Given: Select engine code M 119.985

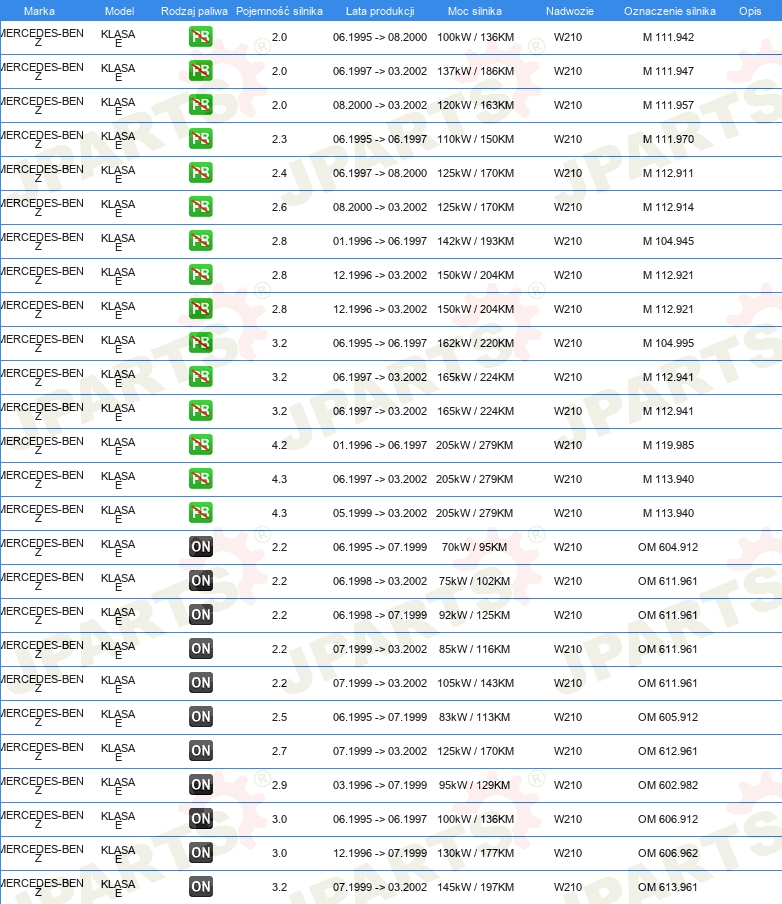Looking at the screenshot, I should [668, 445].
